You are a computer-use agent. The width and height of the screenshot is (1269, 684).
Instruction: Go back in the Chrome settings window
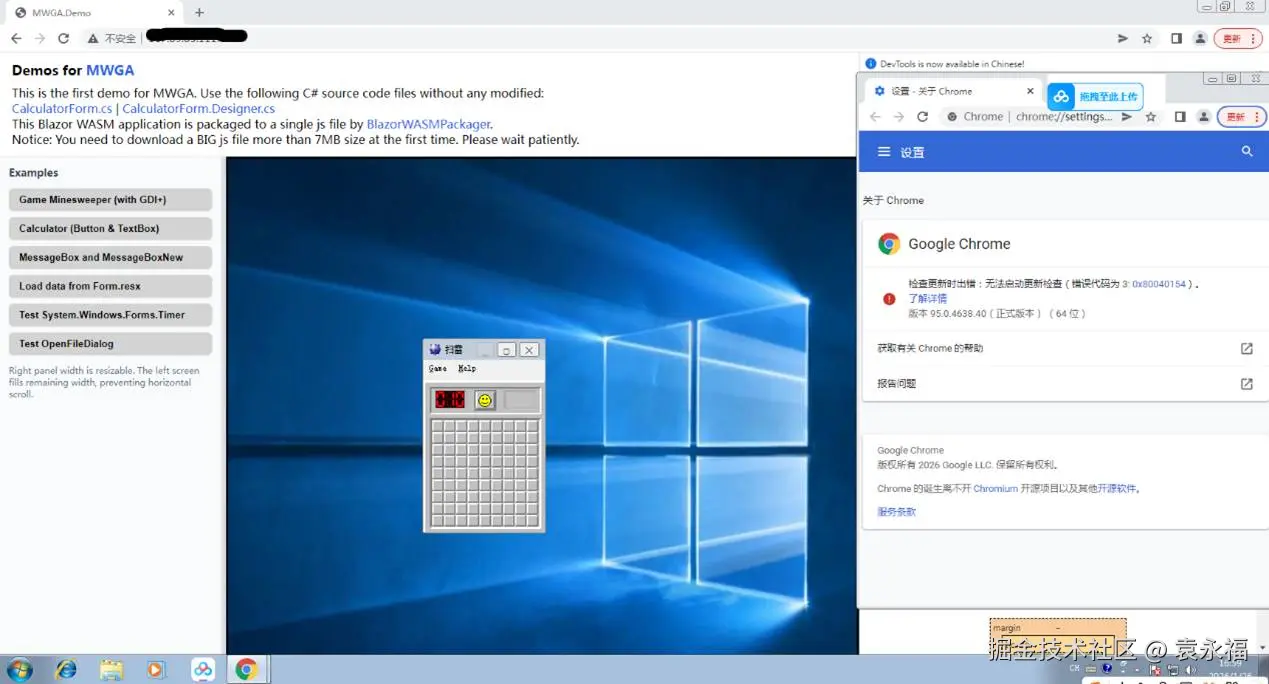tap(875, 117)
